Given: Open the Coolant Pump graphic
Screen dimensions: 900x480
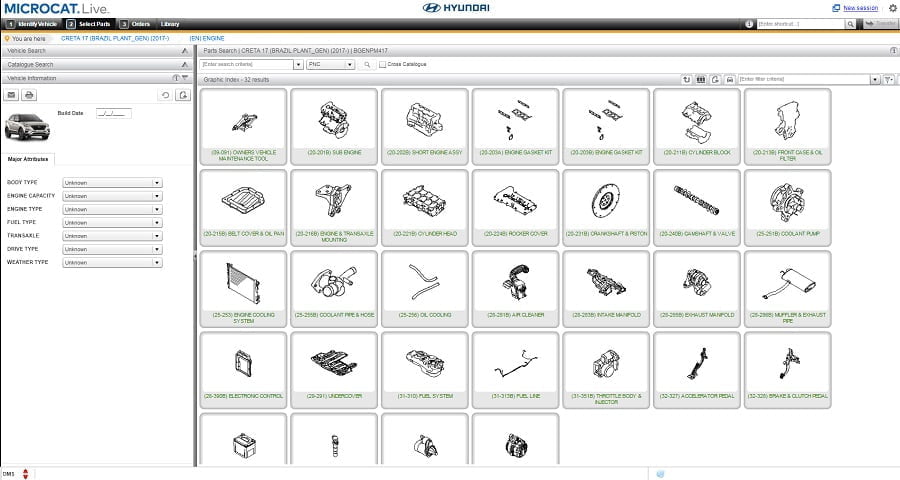Looking at the screenshot, I should (x=788, y=208).
